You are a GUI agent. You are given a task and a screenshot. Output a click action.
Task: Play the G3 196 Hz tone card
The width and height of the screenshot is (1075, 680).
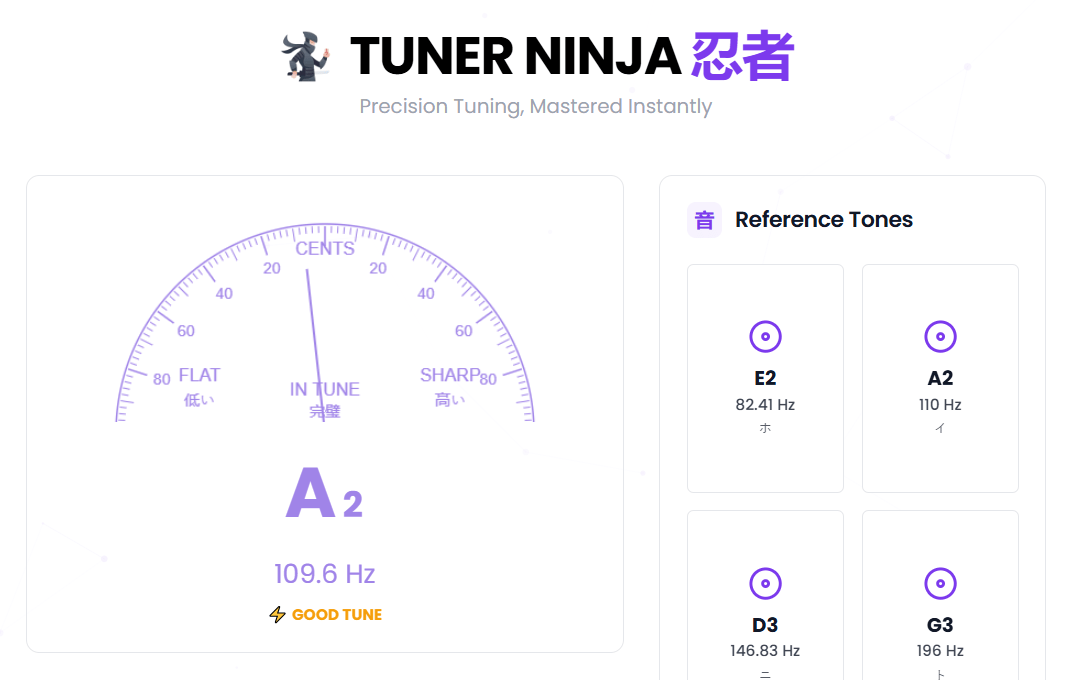pyautogui.click(x=940, y=595)
